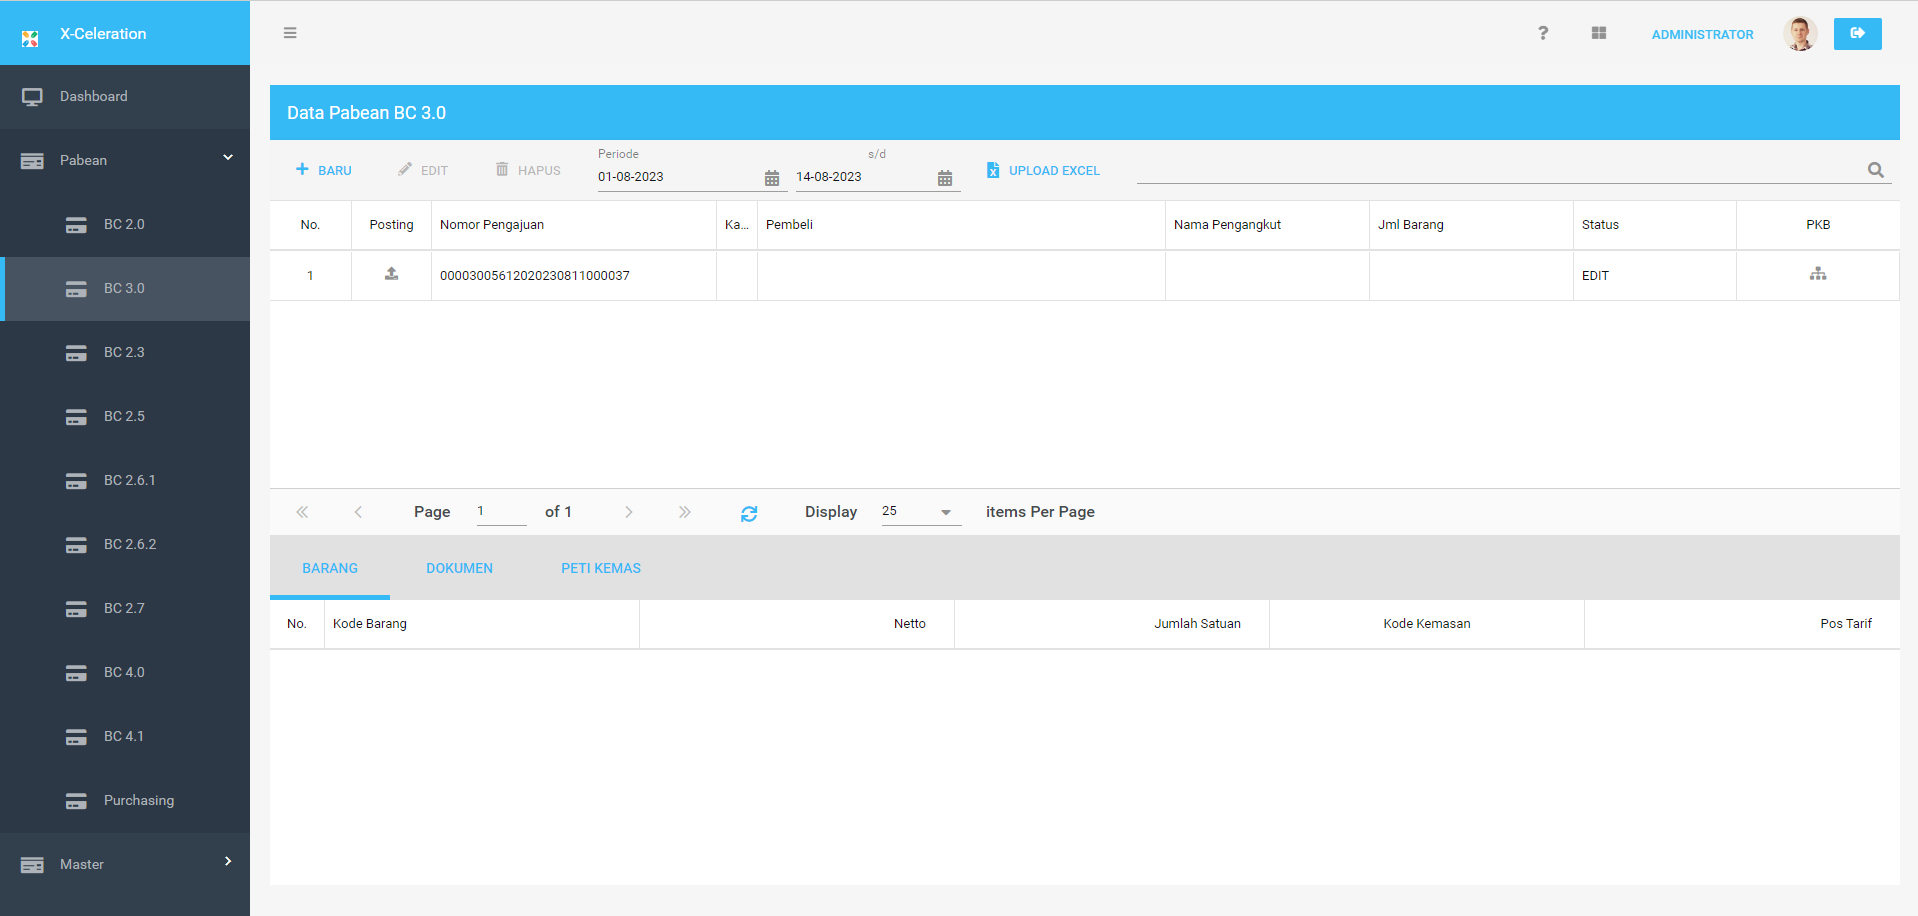
Task: Switch to the PETI KEMAS tab
Action: pyautogui.click(x=601, y=568)
